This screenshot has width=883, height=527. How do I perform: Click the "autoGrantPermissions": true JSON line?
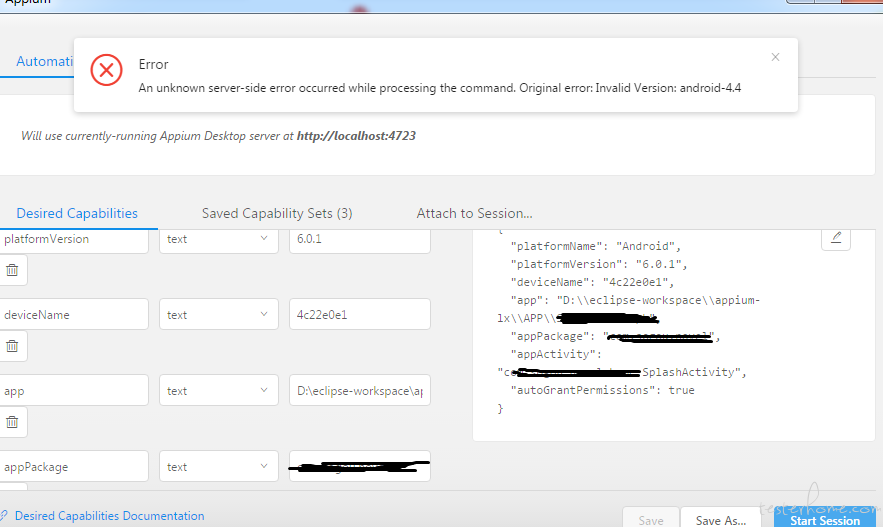tap(602, 390)
